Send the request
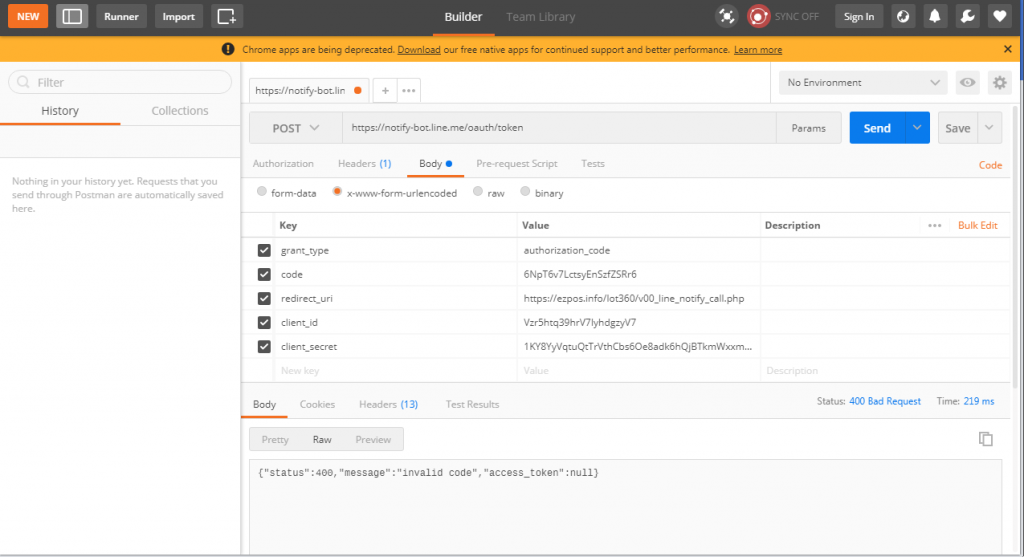 pyautogui.click(x=877, y=128)
